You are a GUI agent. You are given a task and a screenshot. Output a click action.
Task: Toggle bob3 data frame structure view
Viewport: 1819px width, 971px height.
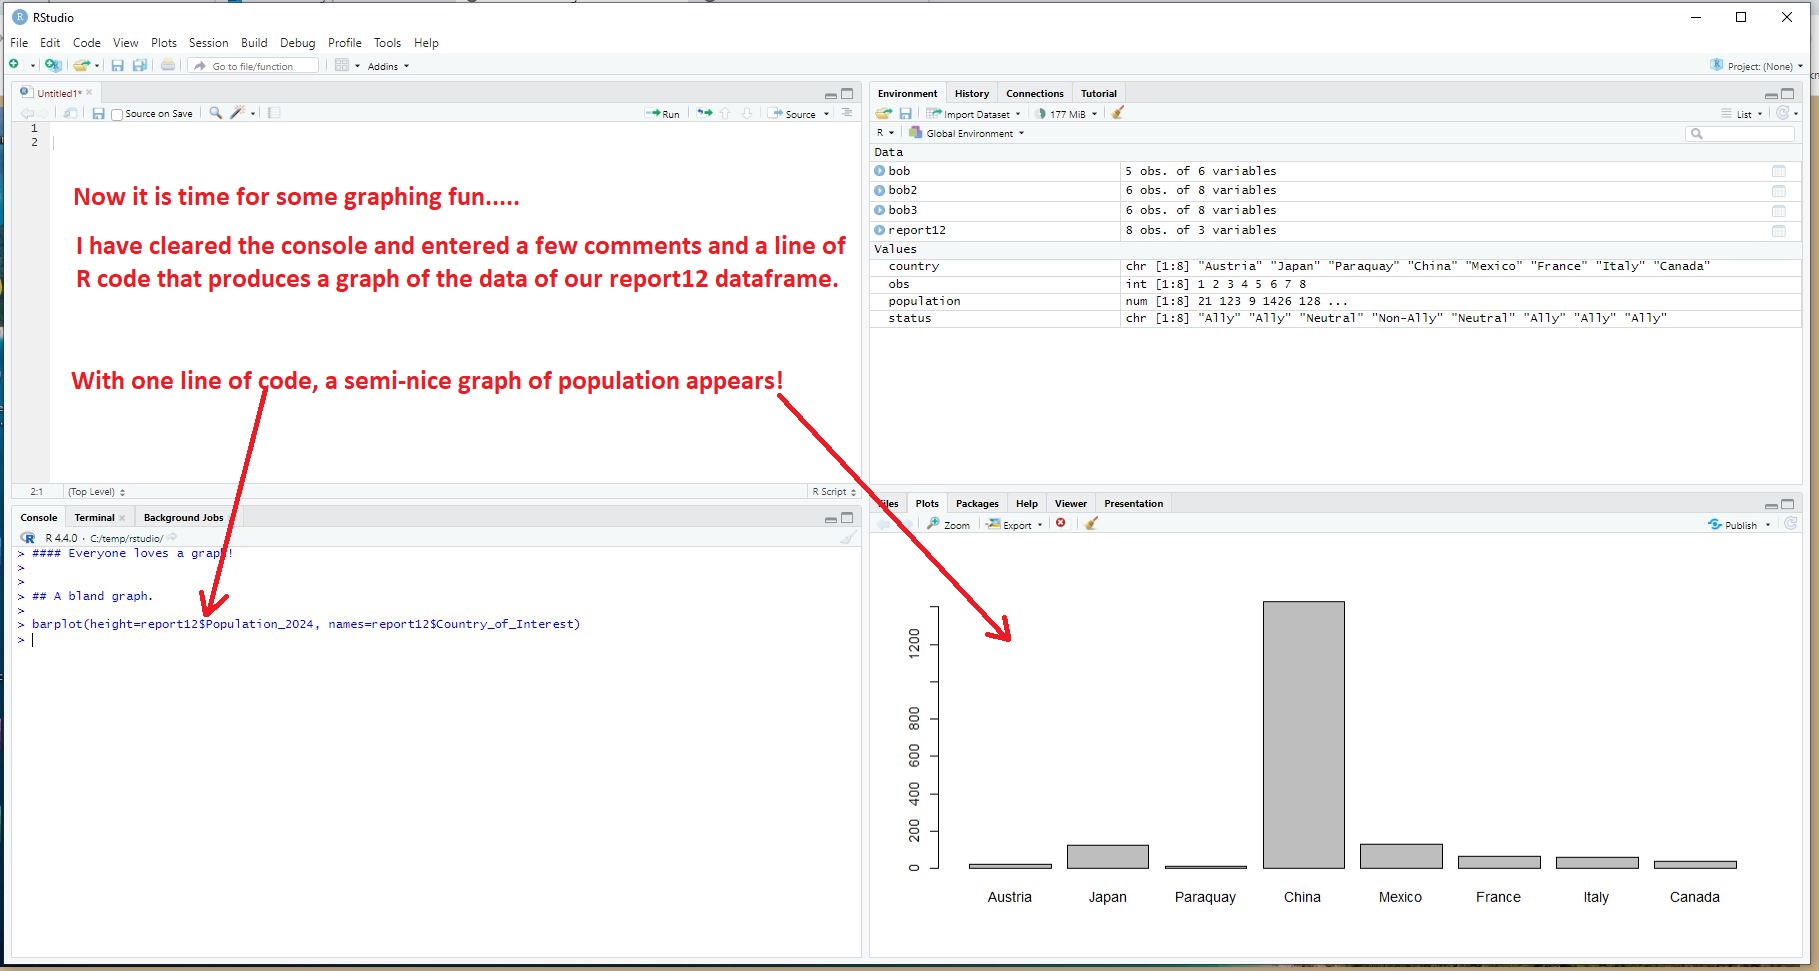(880, 210)
